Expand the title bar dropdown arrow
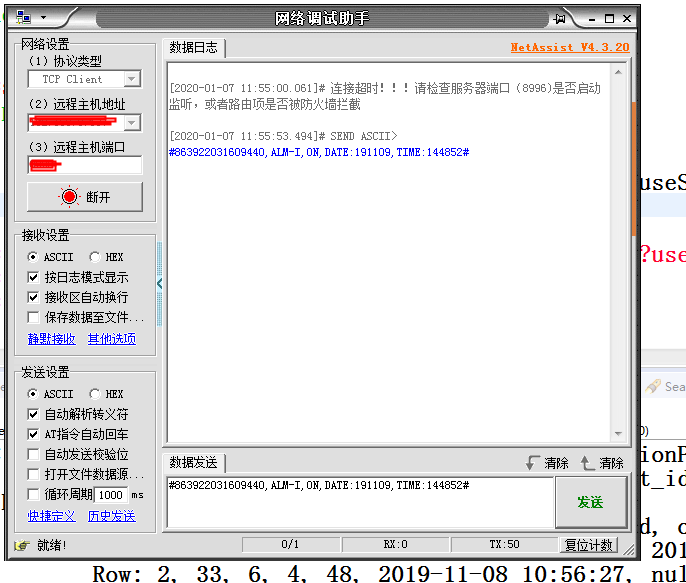The width and height of the screenshot is (686, 583). (x=43, y=18)
